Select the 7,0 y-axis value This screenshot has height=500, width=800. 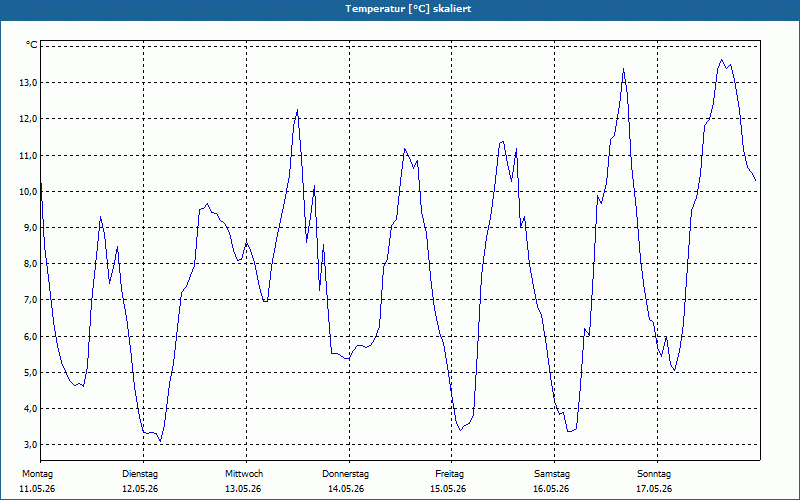pos(30,300)
